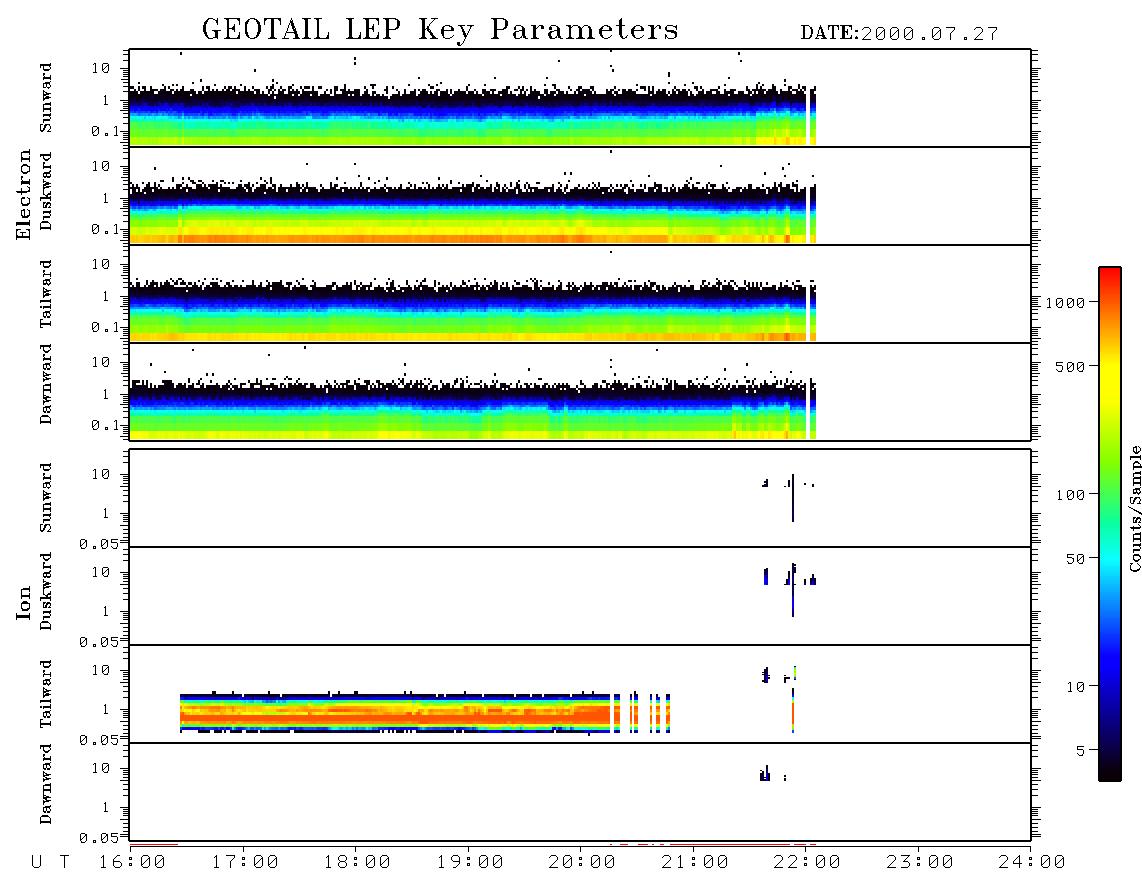Click the black vertical spike in Ion Sunward panel
1142x880 pixels.
[793, 498]
